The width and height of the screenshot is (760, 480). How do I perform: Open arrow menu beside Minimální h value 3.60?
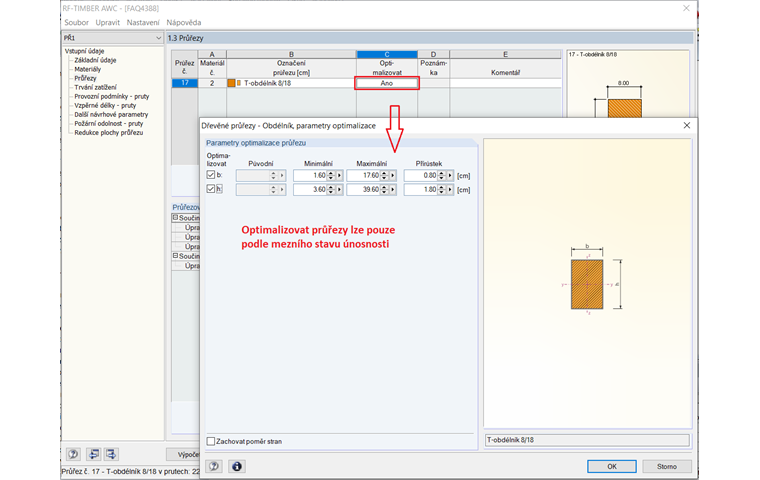pos(339,190)
